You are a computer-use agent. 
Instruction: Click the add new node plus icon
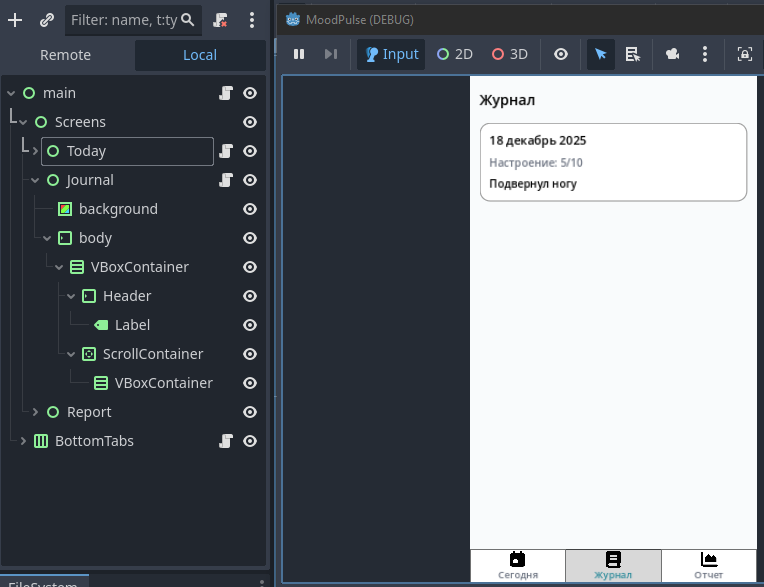pyautogui.click(x=15, y=20)
